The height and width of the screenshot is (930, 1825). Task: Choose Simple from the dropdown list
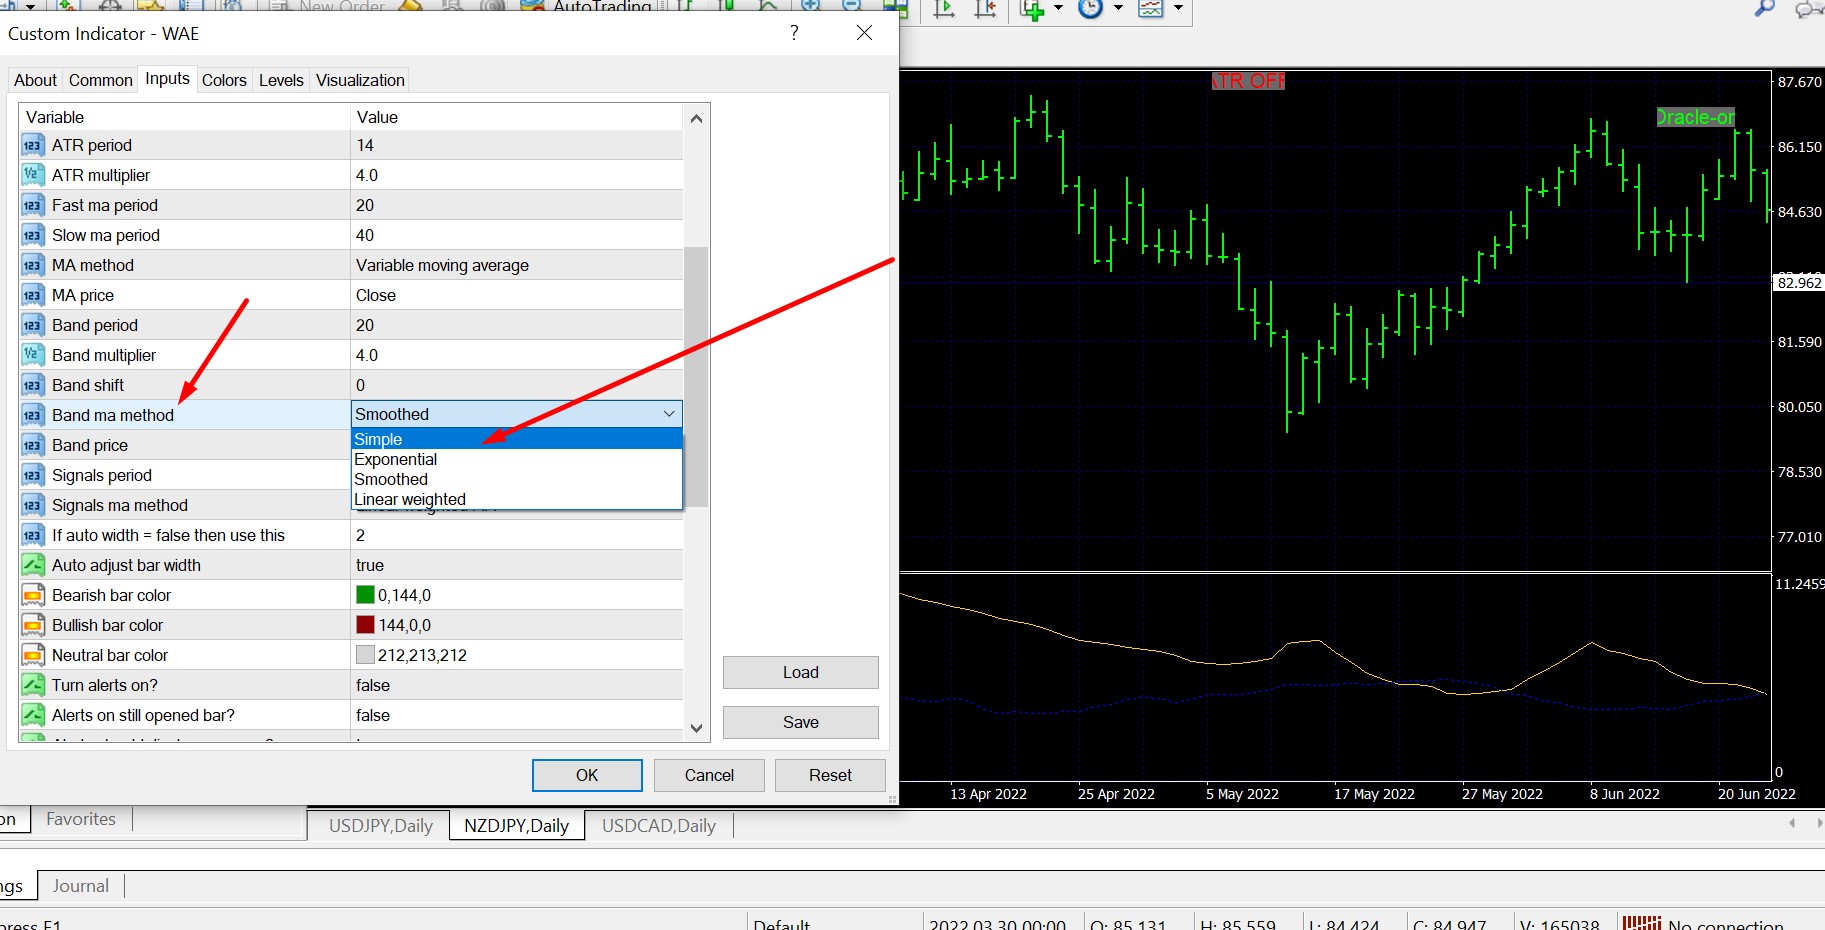pyautogui.click(x=517, y=439)
